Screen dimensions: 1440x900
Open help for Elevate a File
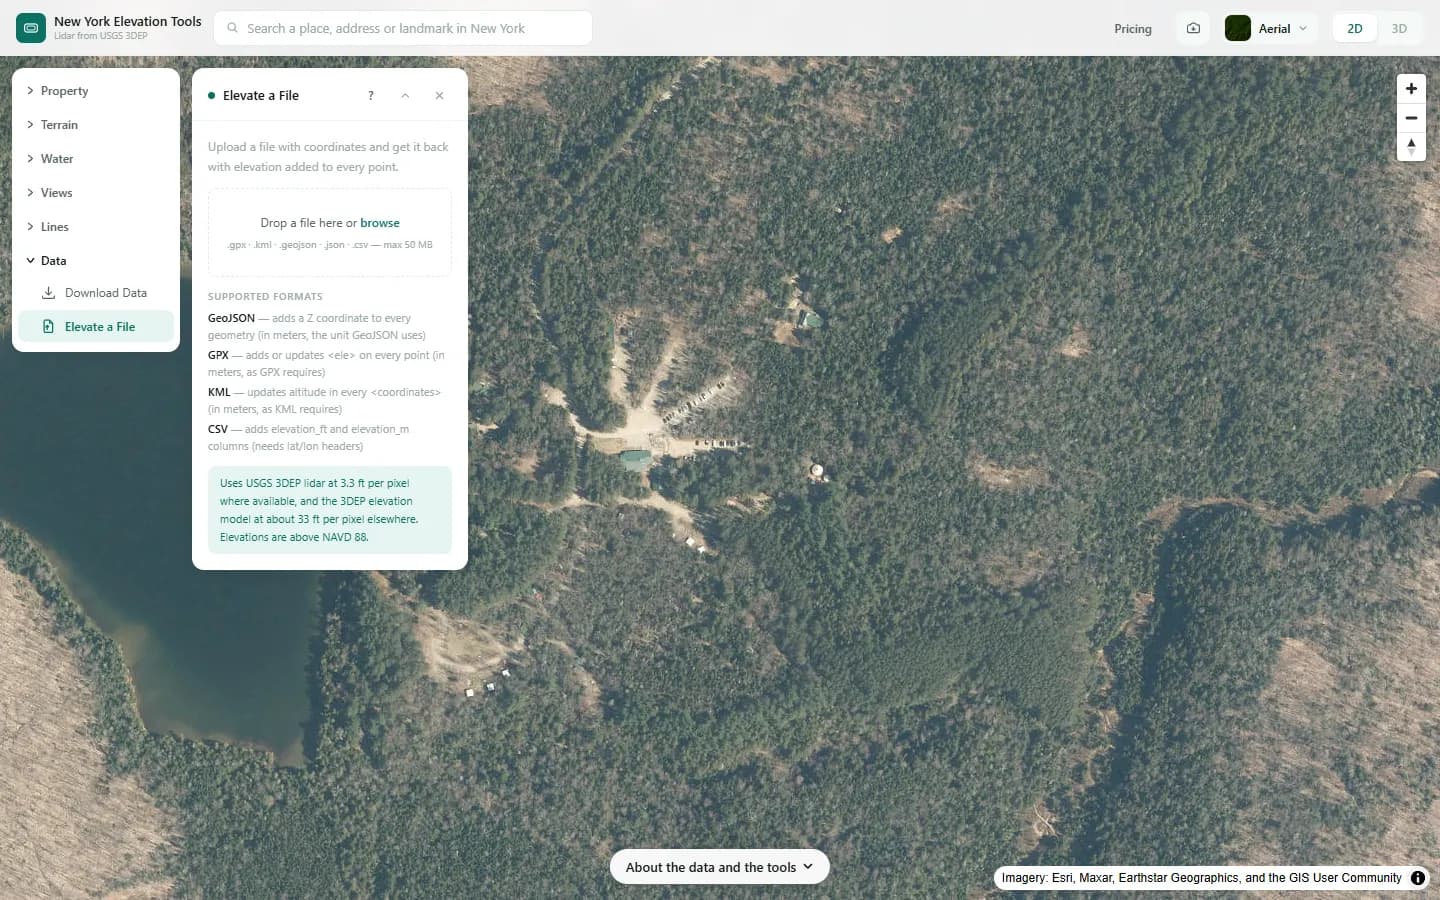coord(371,96)
